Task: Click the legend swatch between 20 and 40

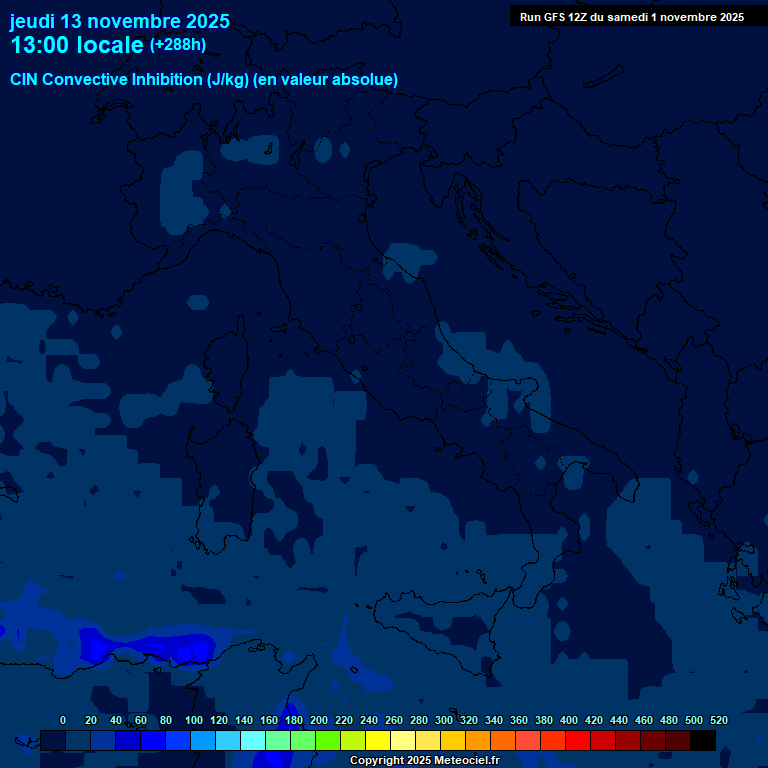Action: coord(103,740)
